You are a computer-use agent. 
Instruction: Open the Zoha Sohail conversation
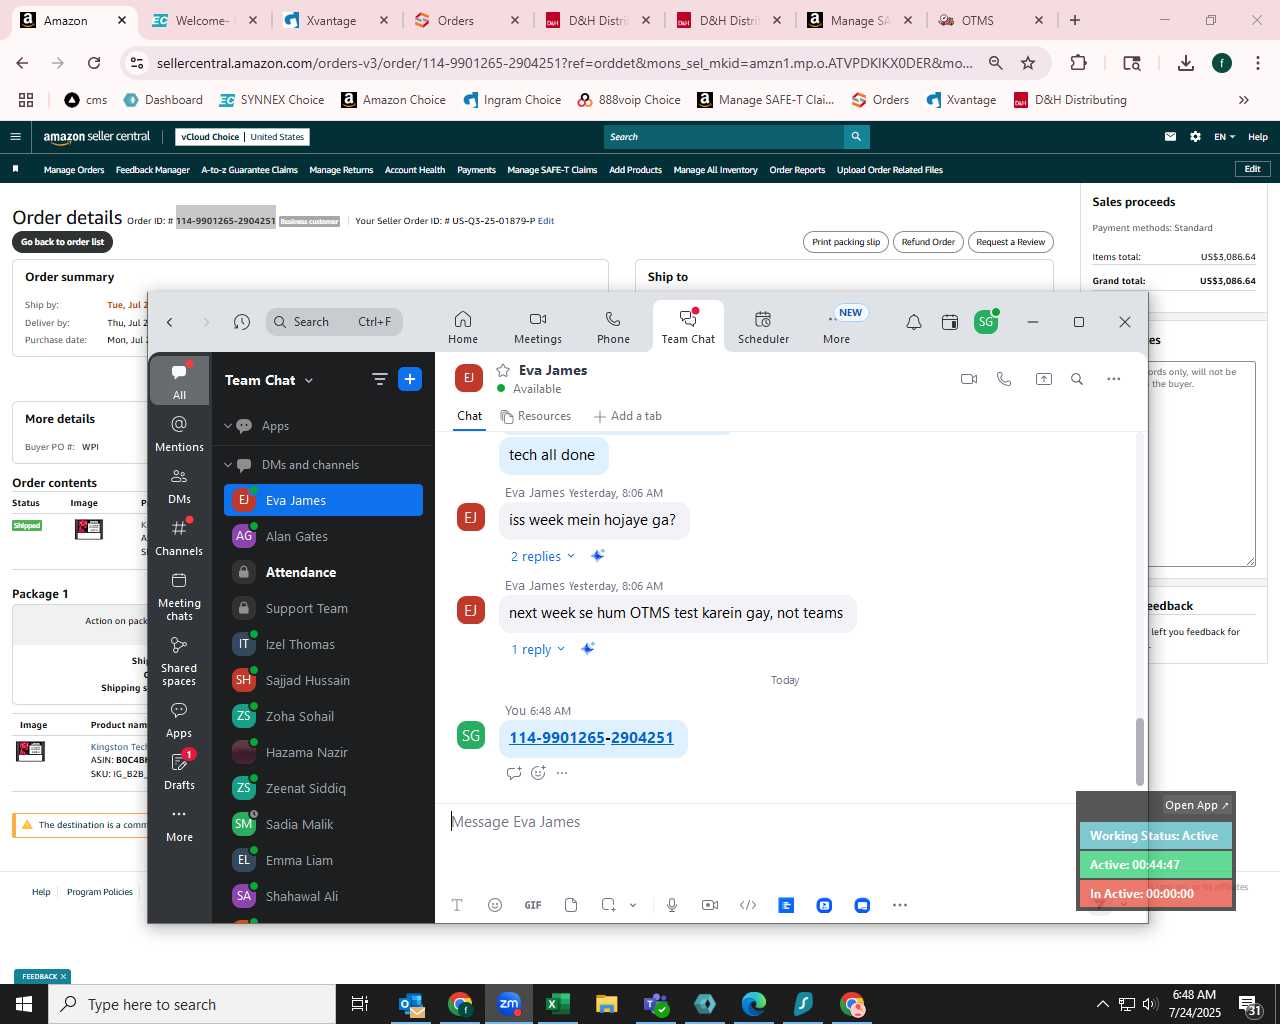pyautogui.click(x=323, y=716)
